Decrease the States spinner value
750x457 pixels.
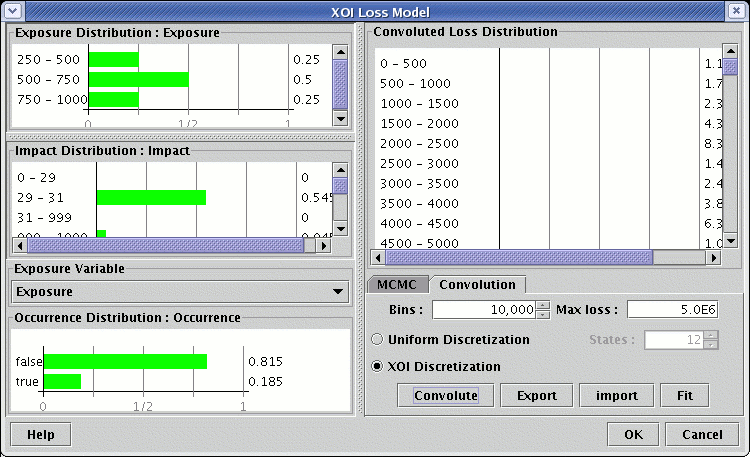[711, 345]
